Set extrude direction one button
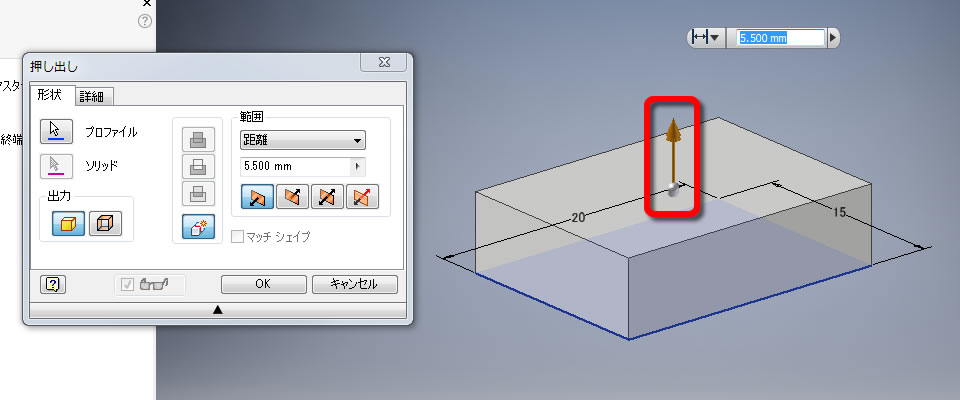The width and height of the screenshot is (960, 400). [x=257, y=197]
